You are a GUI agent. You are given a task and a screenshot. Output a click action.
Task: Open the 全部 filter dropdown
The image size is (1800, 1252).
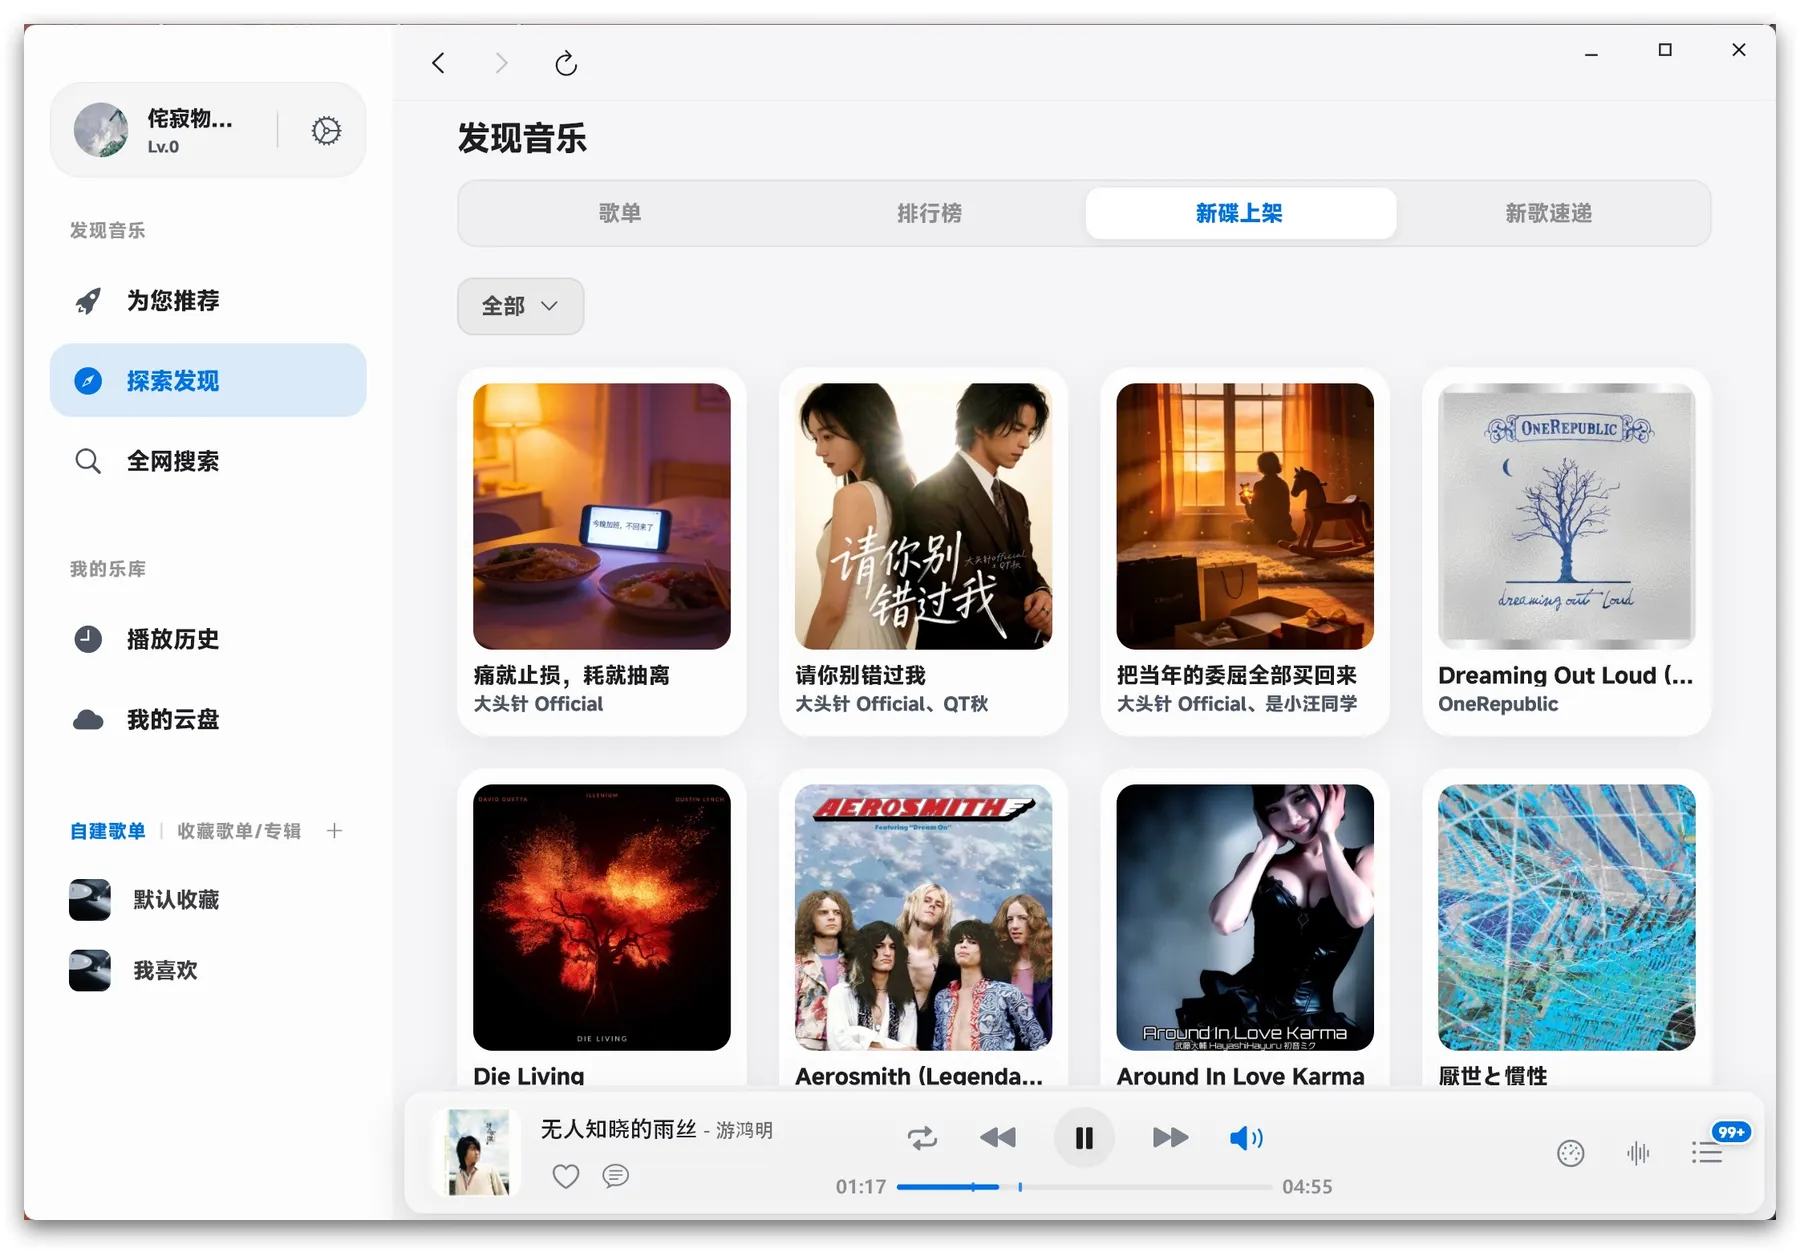[520, 306]
